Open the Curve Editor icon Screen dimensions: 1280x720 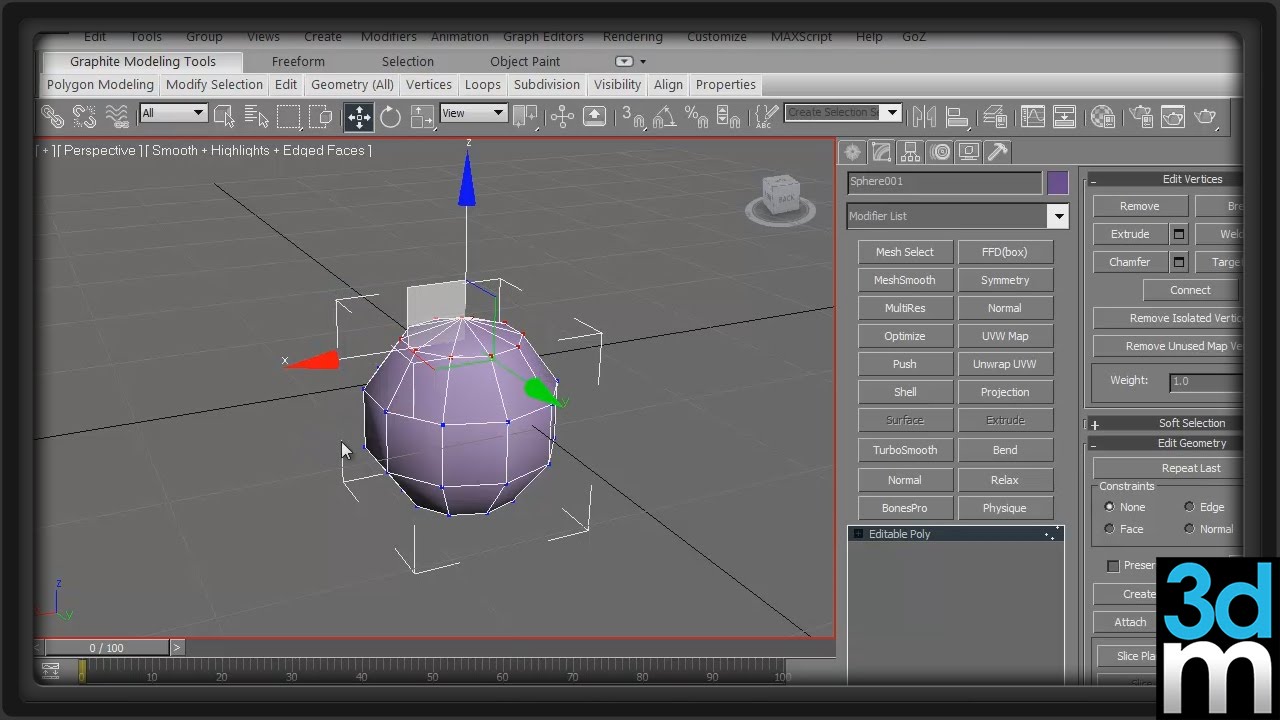click(1032, 117)
